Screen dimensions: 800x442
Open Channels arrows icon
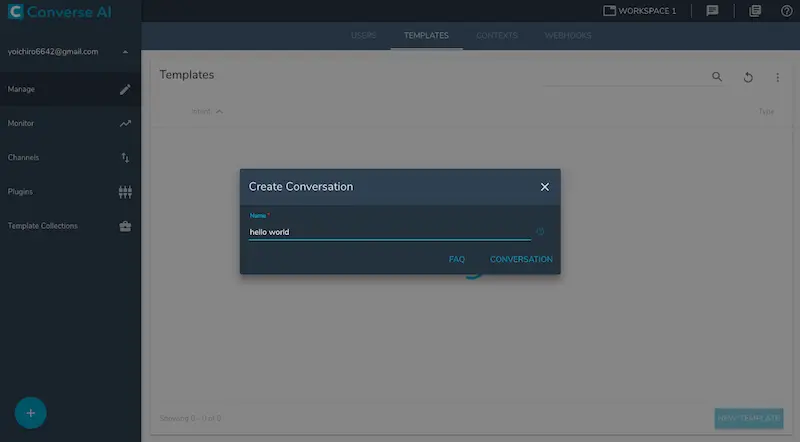point(125,158)
